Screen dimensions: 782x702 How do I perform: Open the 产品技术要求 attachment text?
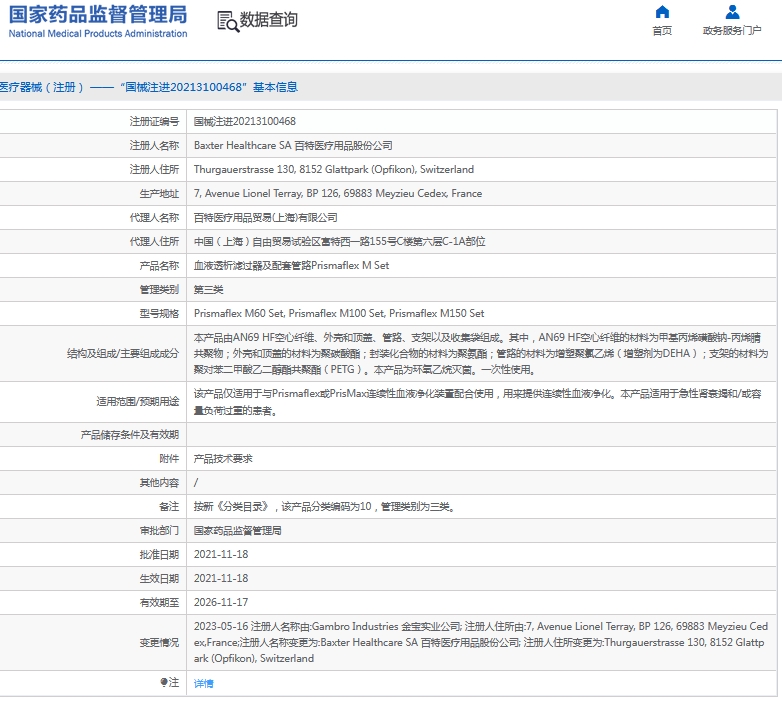coord(223,459)
